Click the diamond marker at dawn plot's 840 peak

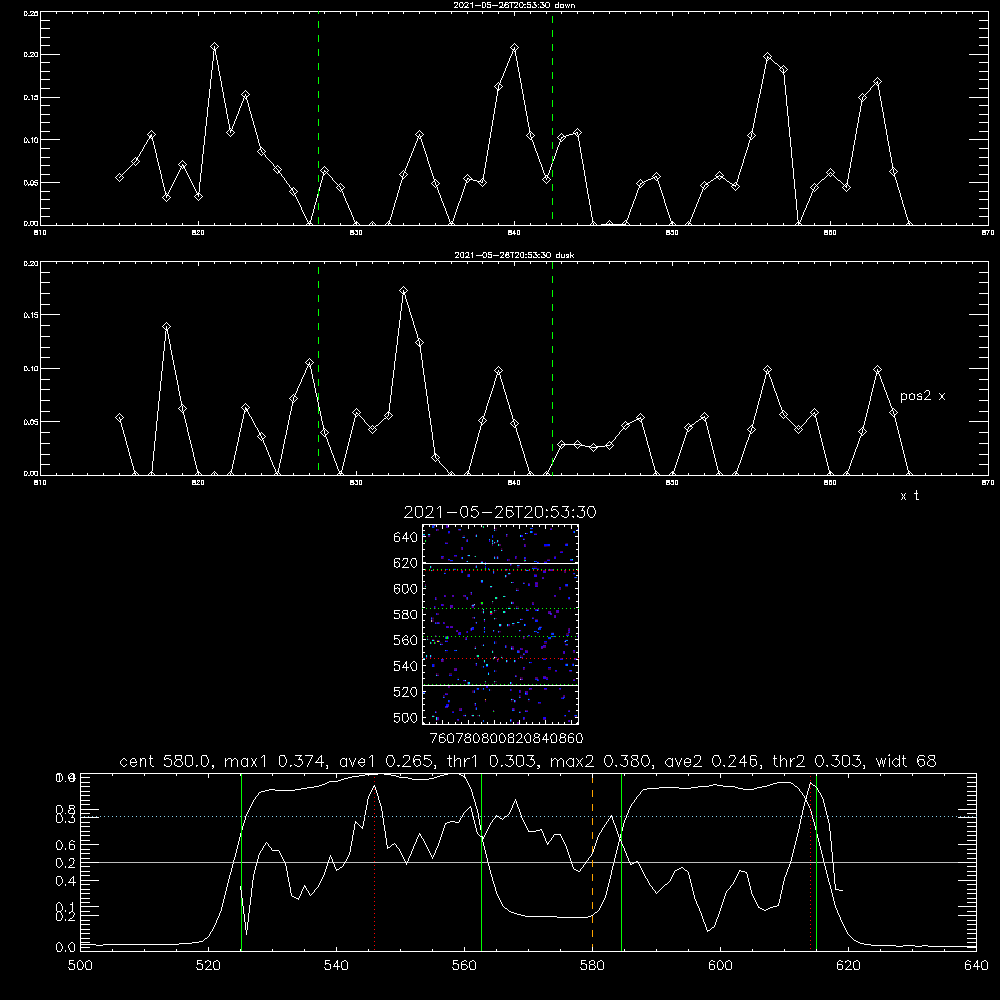click(515, 47)
